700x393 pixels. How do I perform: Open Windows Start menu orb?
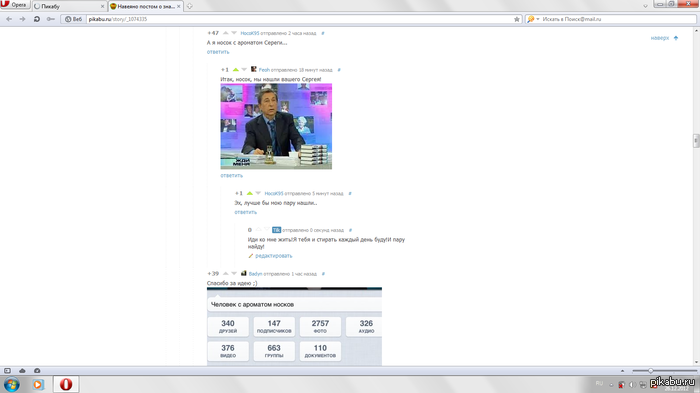[12, 385]
